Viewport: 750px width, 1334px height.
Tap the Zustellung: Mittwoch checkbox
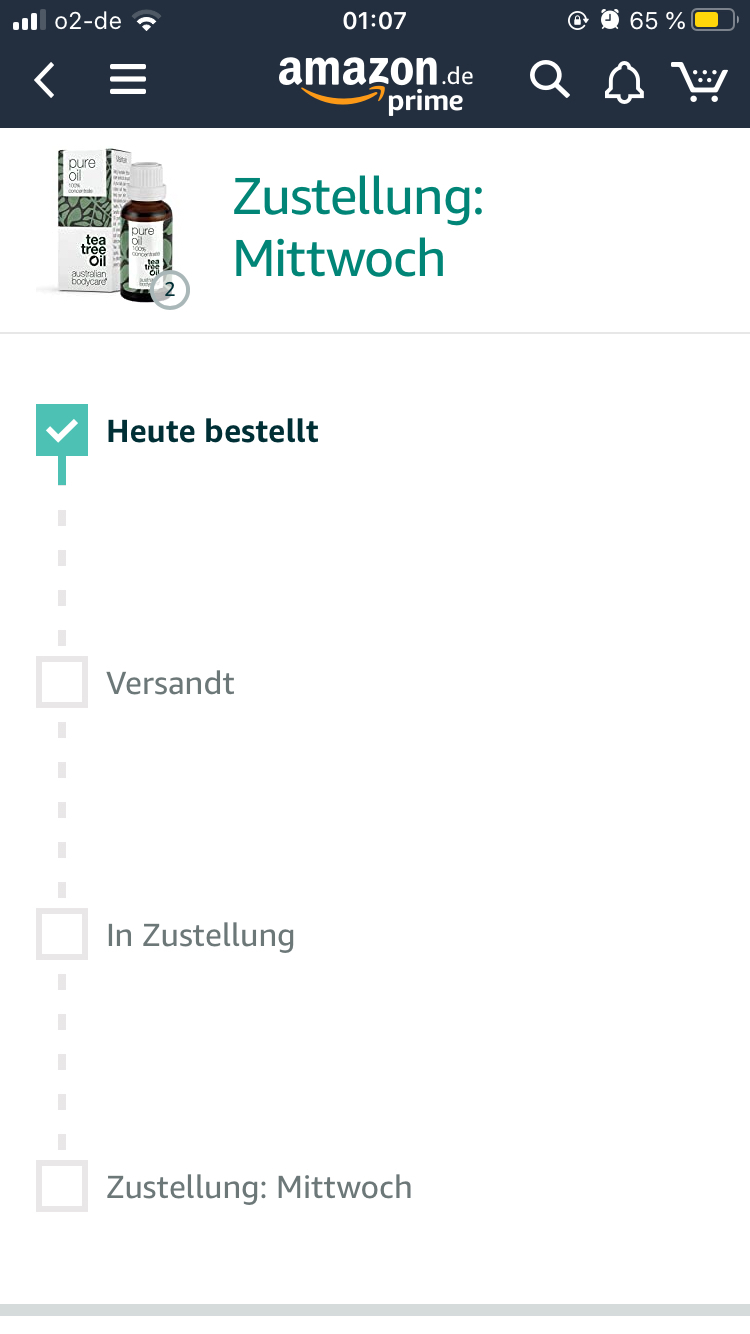click(62, 1186)
